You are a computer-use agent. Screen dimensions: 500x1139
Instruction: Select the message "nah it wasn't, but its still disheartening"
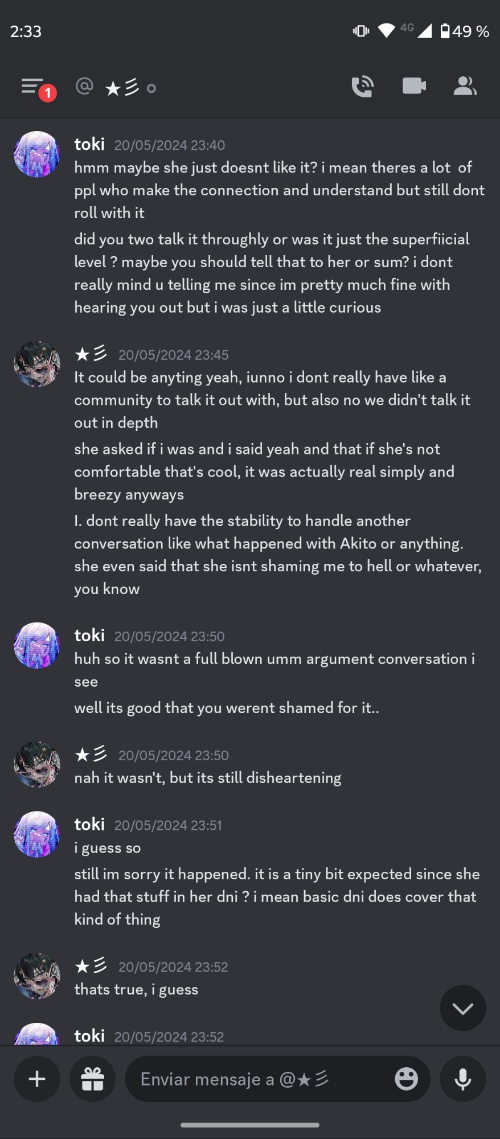(x=208, y=778)
